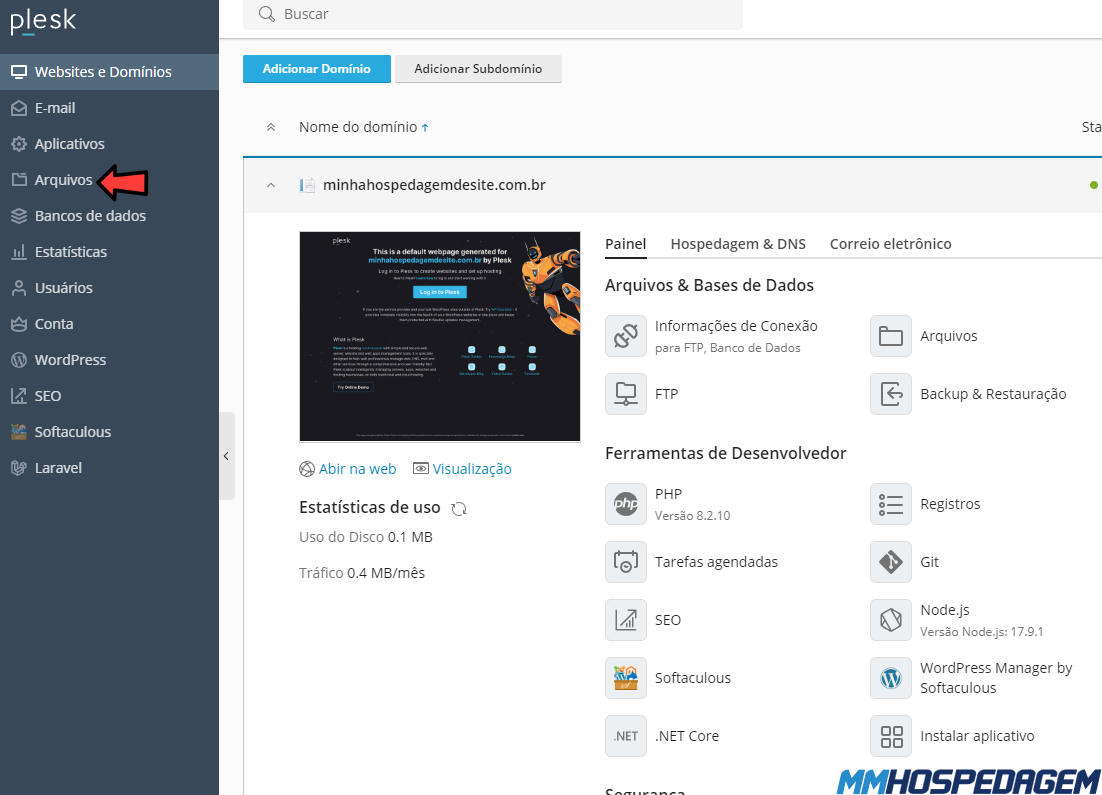The height and width of the screenshot is (795, 1102).
Task: Select the Painel tab
Action: 625,244
